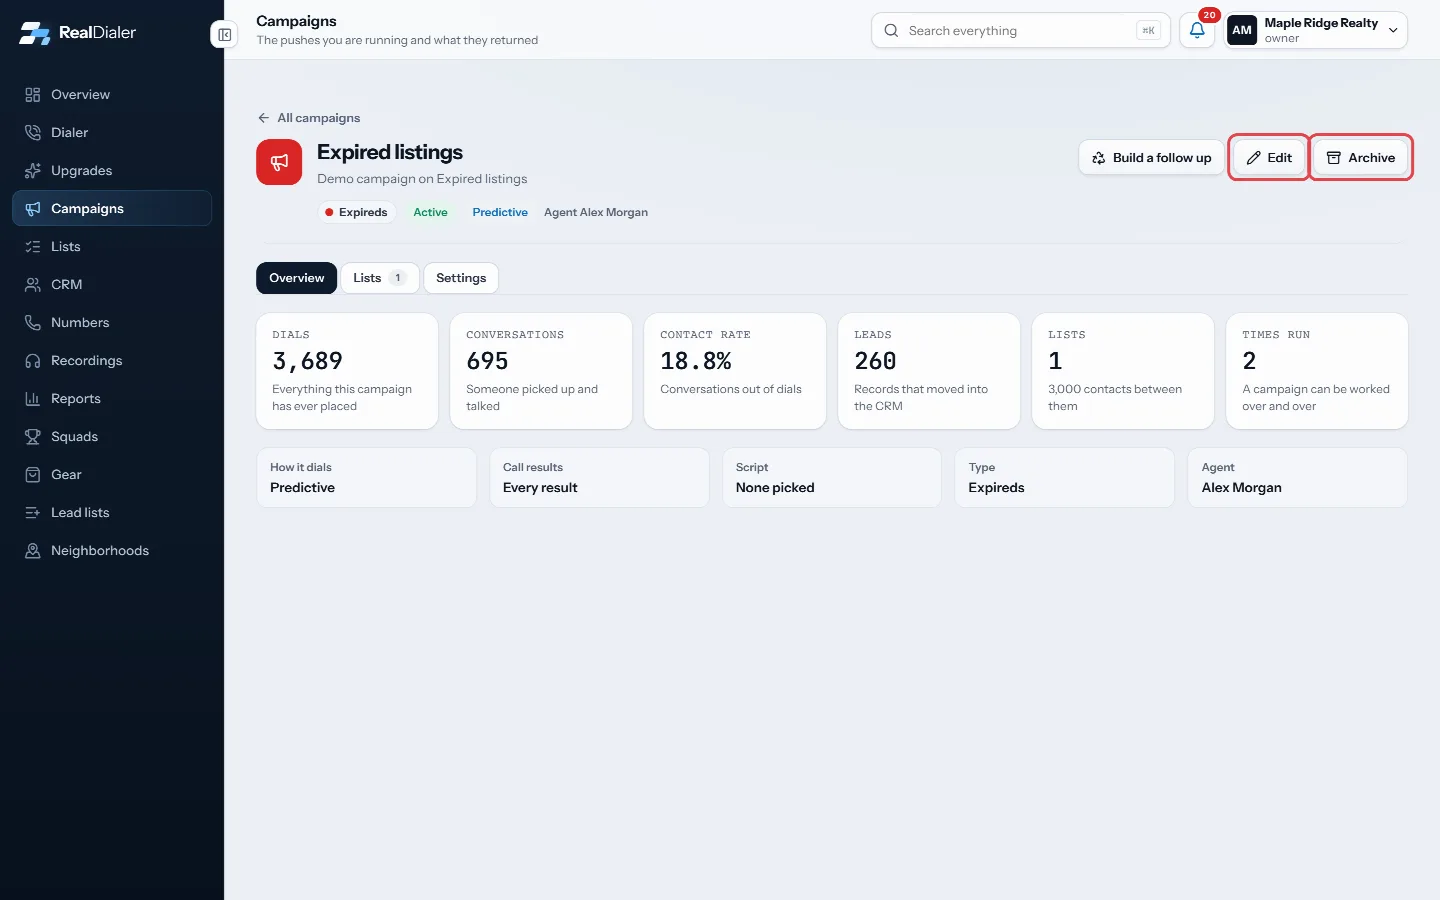Click the Conversations 695 stat card

tap(541, 371)
